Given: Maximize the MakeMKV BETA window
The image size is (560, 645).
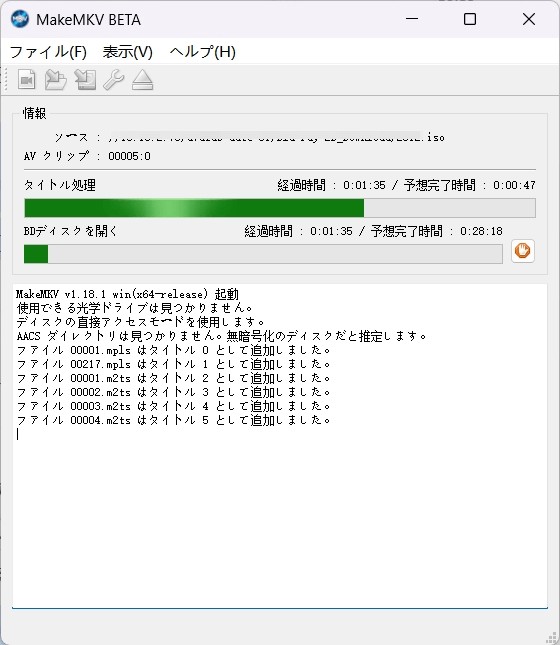Looking at the screenshot, I should coord(470,19).
